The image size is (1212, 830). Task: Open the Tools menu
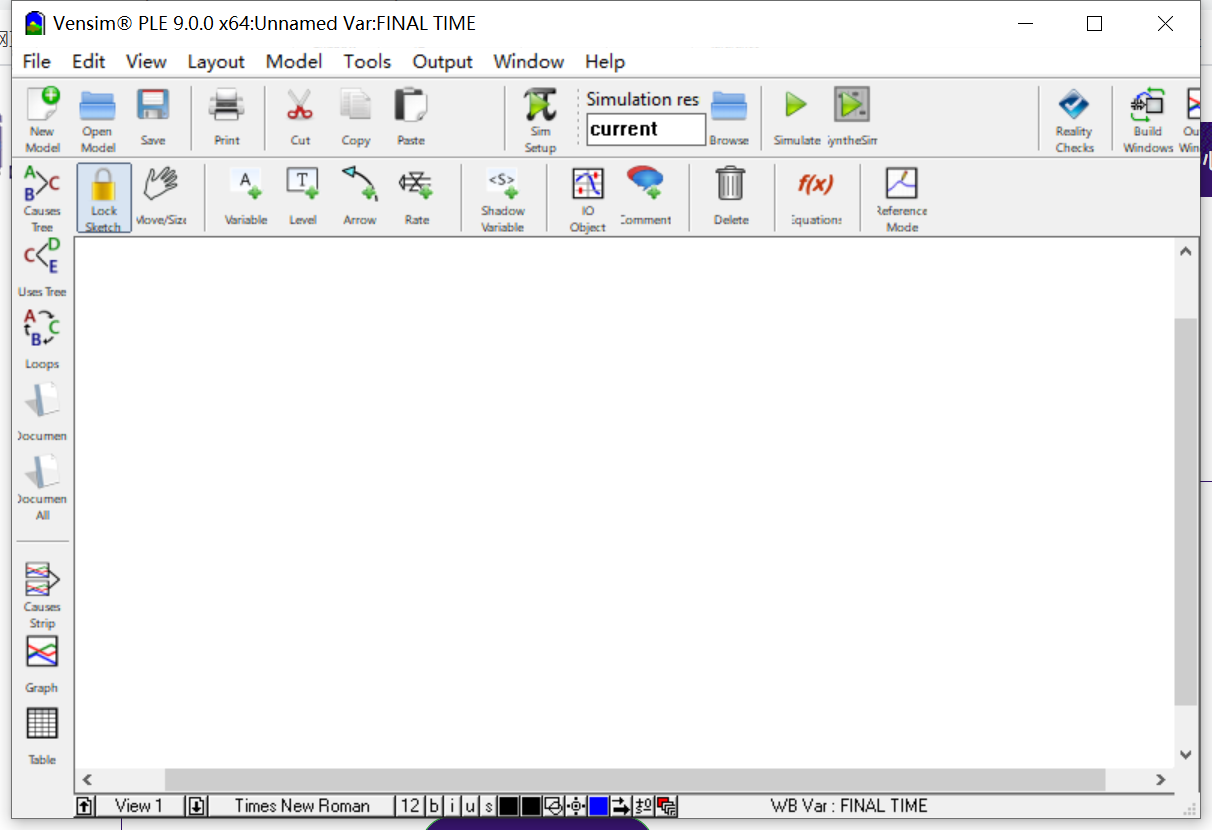coord(367,61)
